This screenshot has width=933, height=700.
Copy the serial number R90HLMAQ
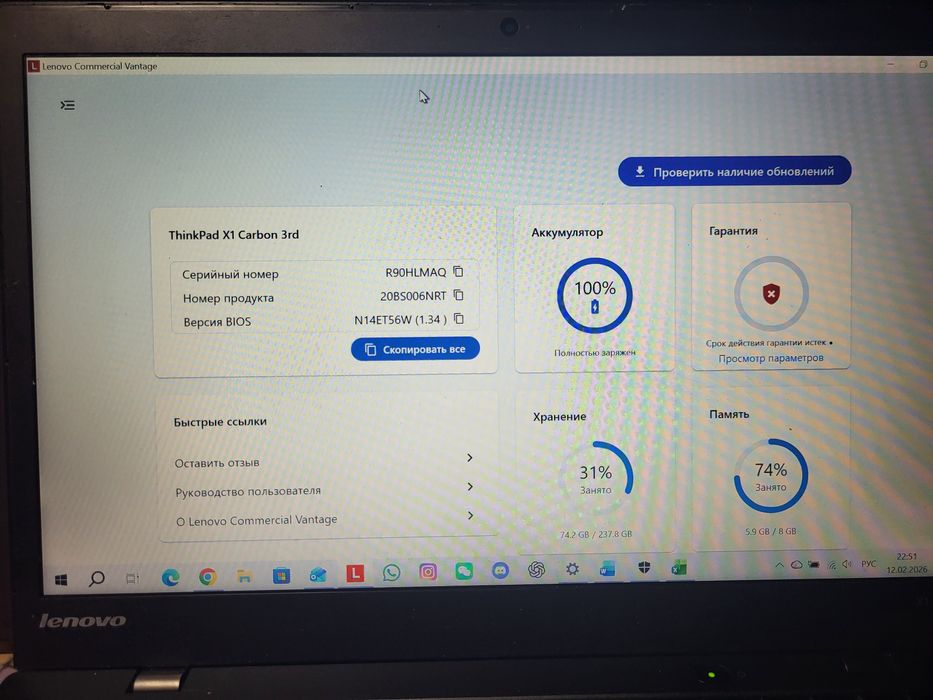[458, 271]
